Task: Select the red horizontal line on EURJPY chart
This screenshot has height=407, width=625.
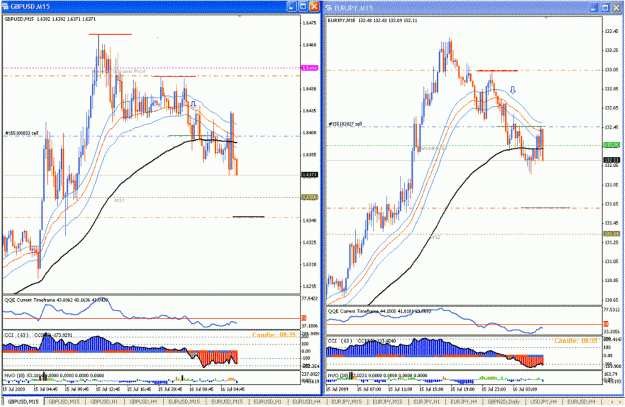Action: coord(497,71)
